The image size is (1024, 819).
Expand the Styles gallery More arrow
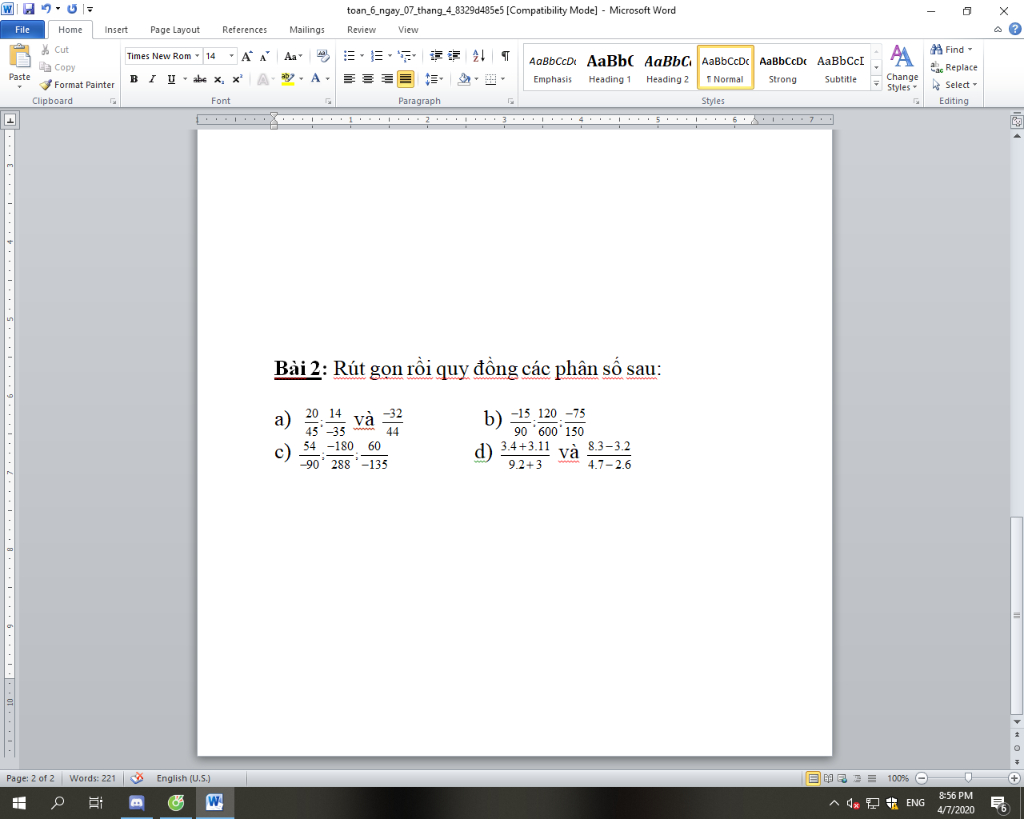click(876, 84)
